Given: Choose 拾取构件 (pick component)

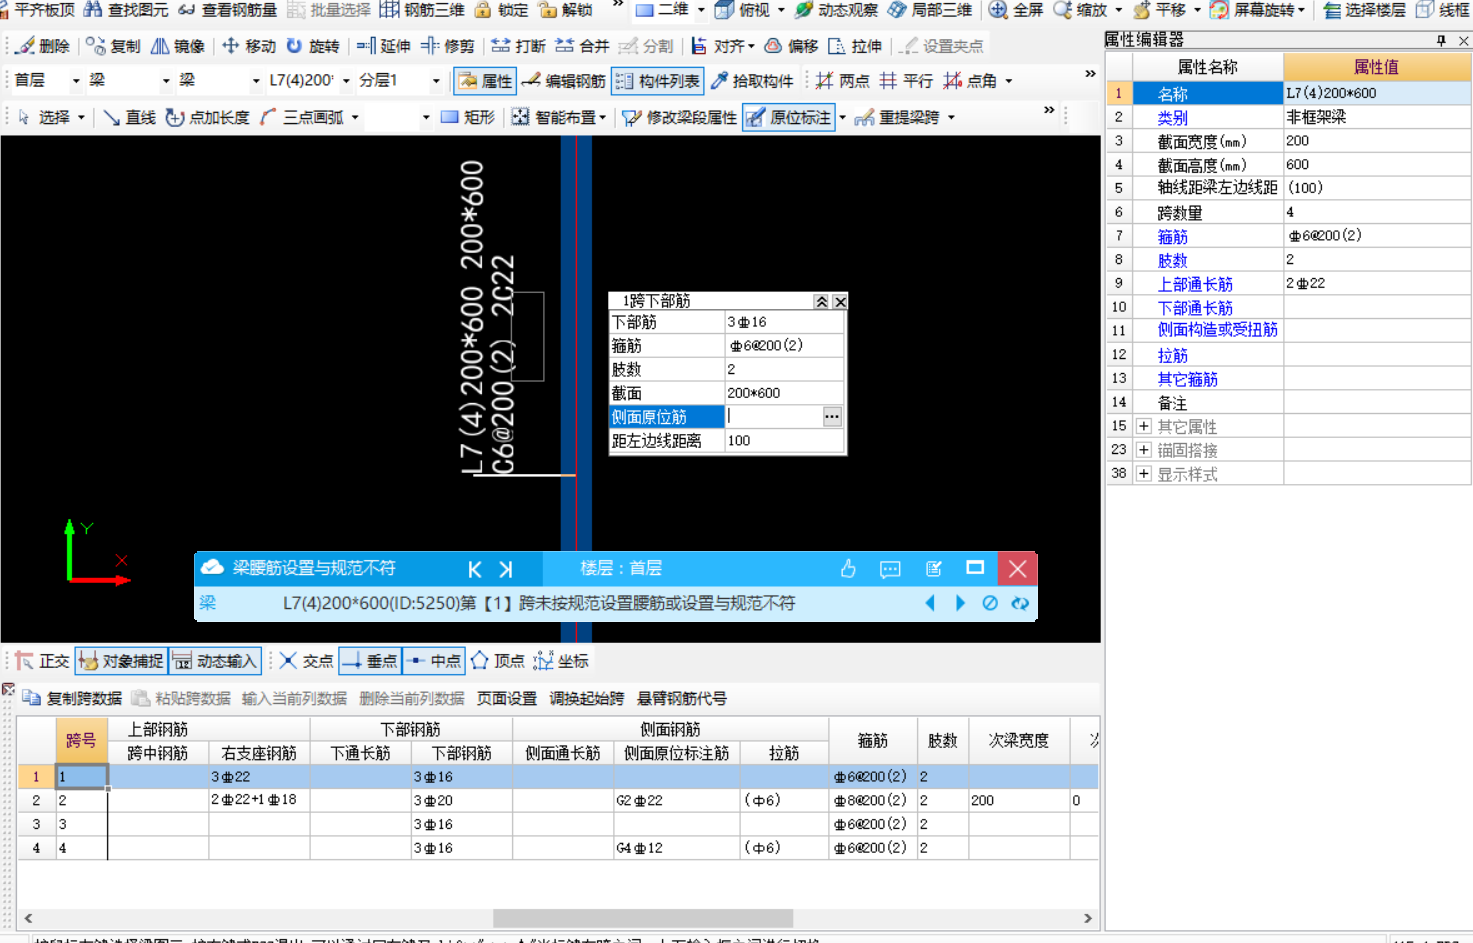Looking at the screenshot, I should tap(751, 81).
